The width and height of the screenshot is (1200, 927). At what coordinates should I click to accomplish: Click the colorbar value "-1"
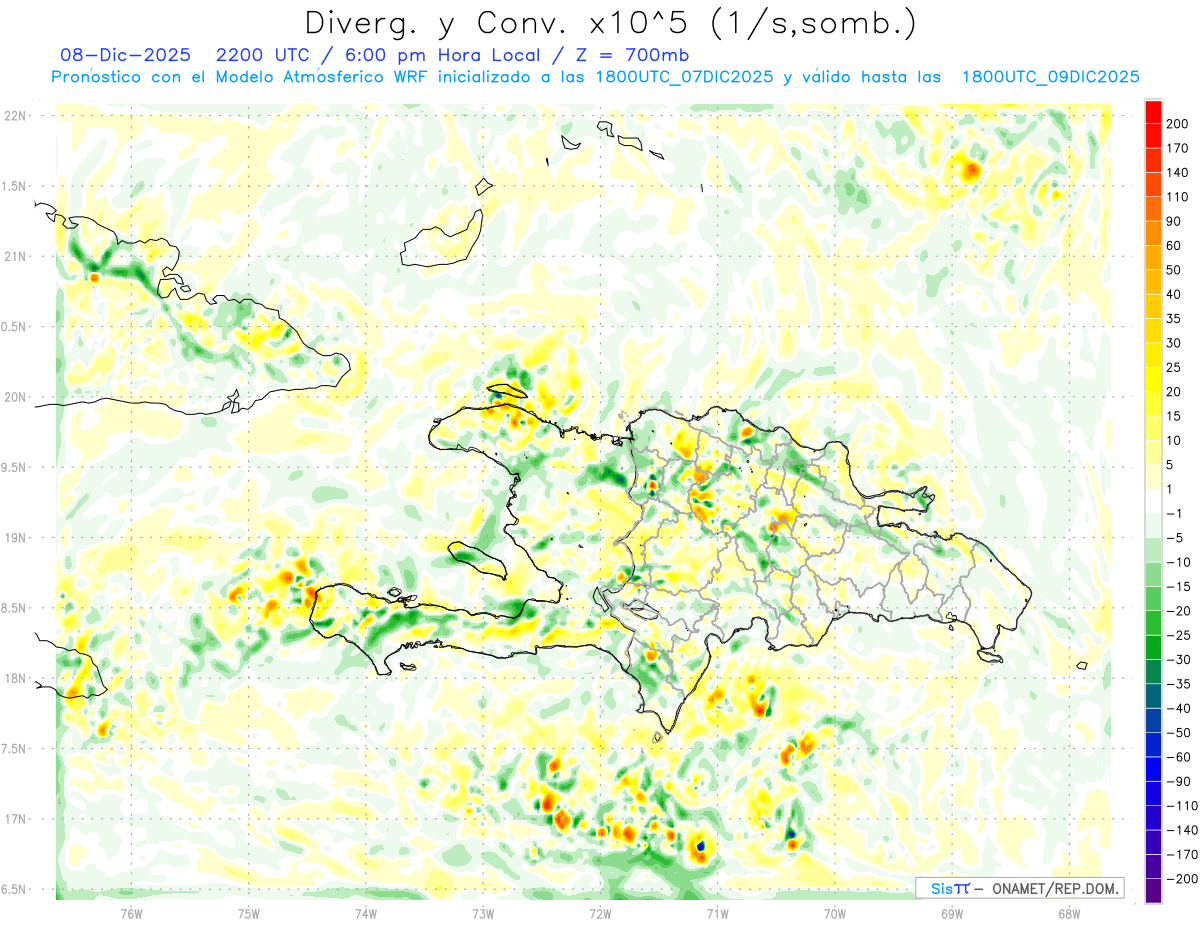pos(1174,514)
